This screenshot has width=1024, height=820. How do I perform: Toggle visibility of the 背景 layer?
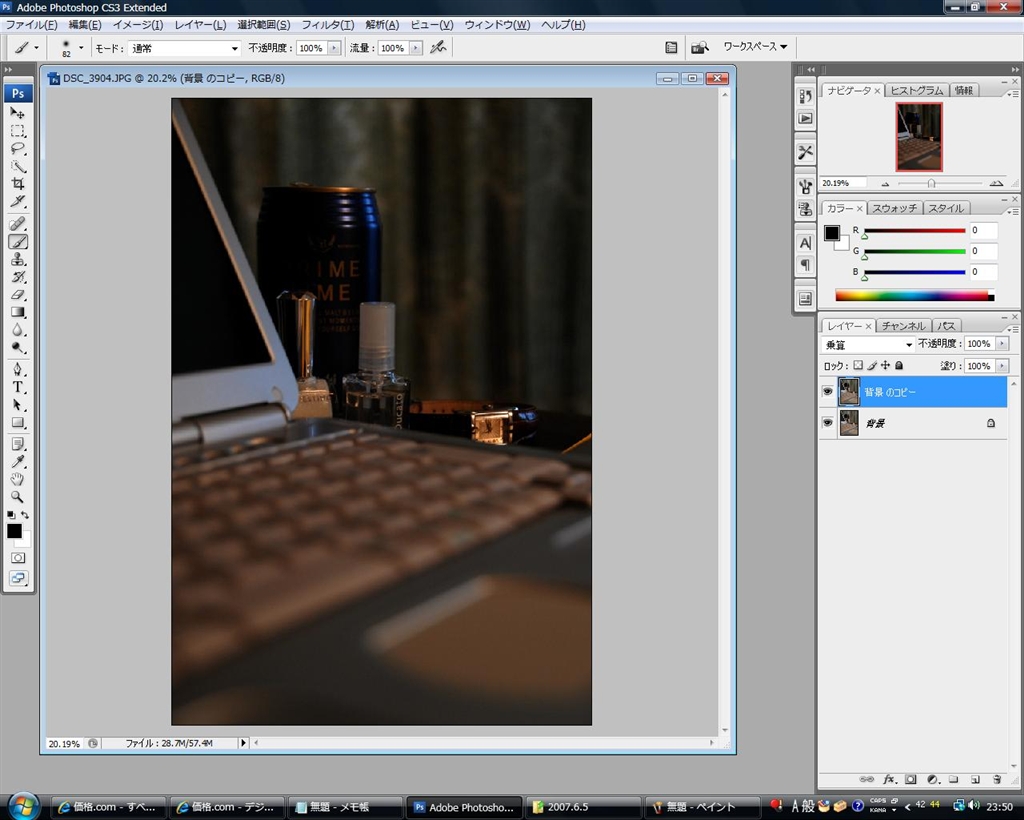coord(827,423)
